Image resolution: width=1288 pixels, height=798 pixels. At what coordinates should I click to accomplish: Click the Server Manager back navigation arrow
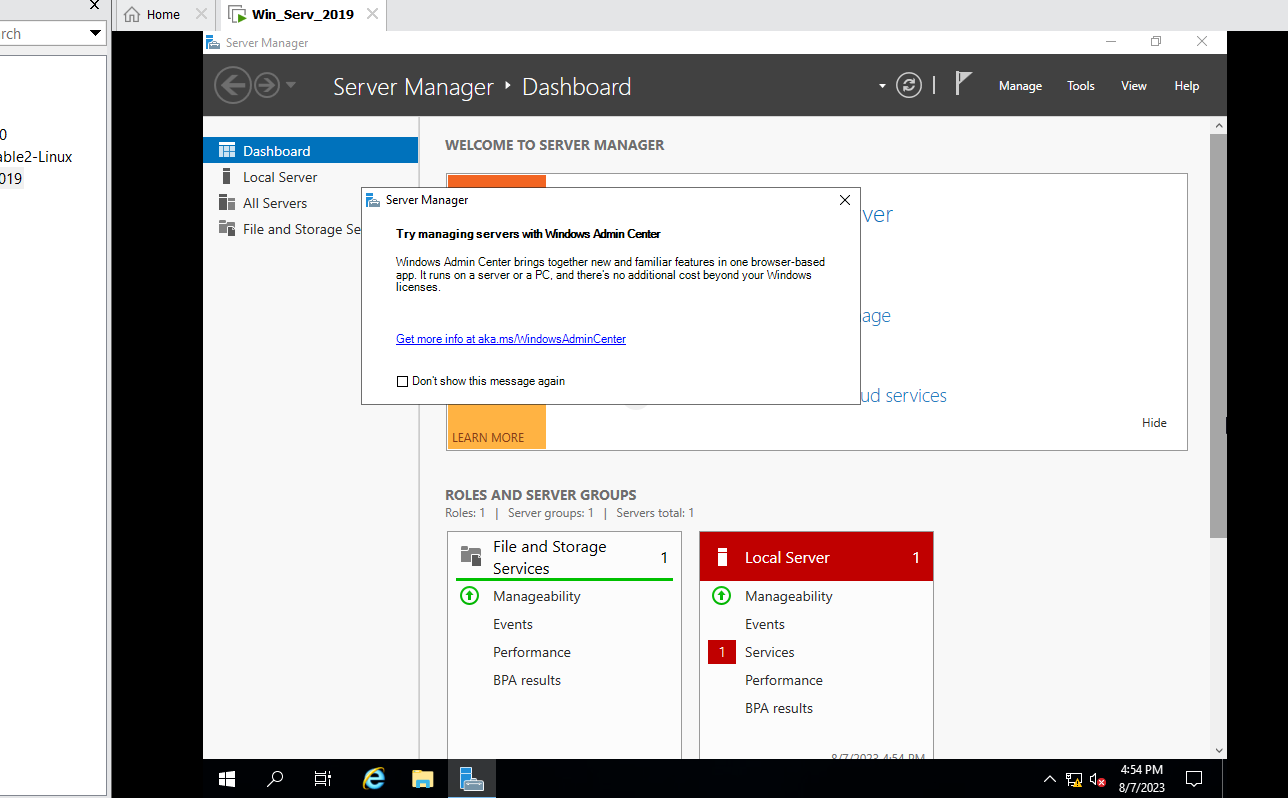(232, 85)
